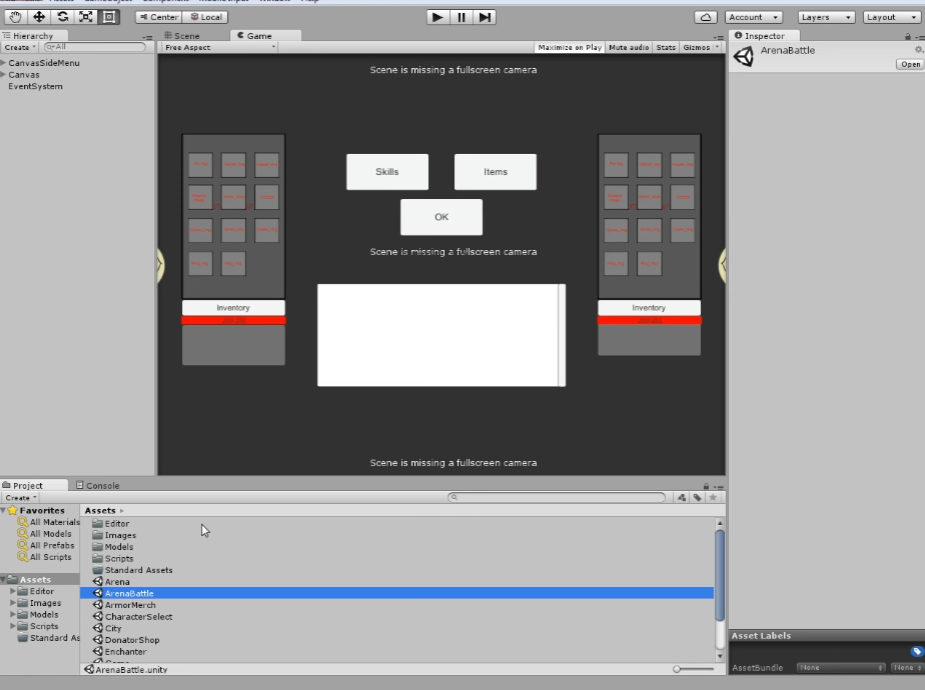This screenshot has height=690, width=925.
Task: Open the Free Aspect dropdown
Action: [x=218, y=47]
